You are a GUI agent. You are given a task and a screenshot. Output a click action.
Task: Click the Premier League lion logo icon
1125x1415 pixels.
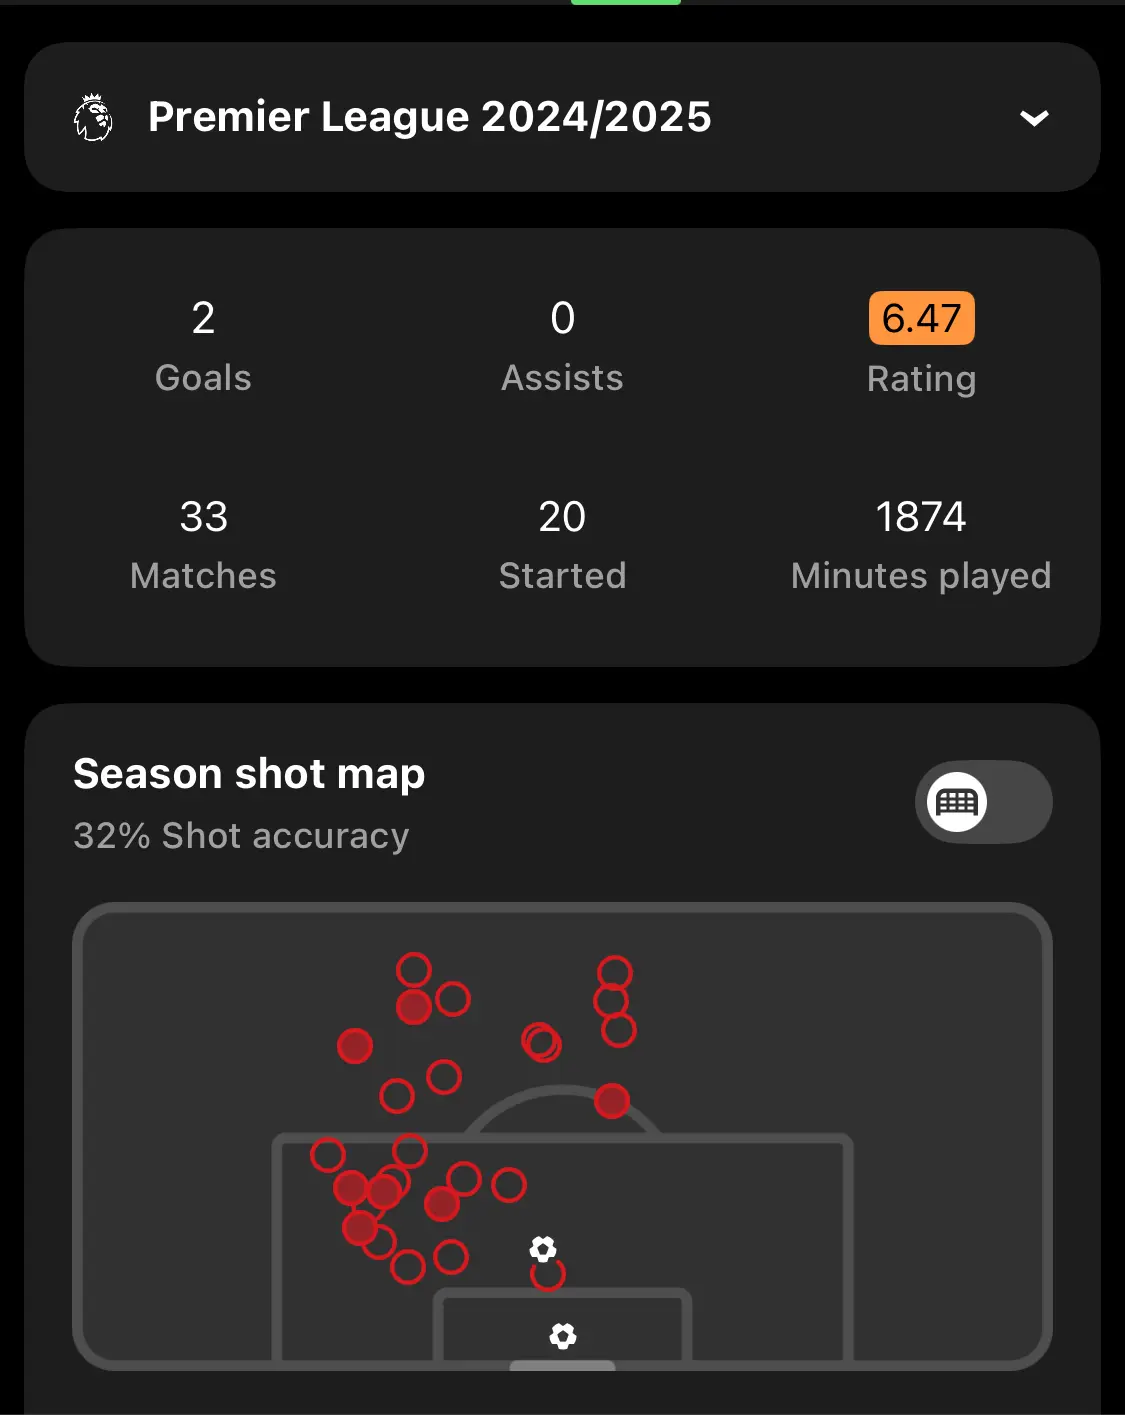click(x=93, y=117)
